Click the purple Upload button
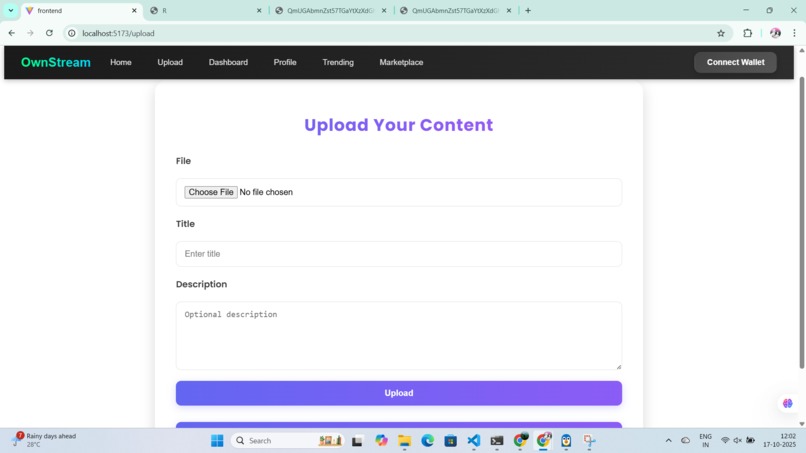Viewport: 806px width, 453px height. tap(399, 393)
